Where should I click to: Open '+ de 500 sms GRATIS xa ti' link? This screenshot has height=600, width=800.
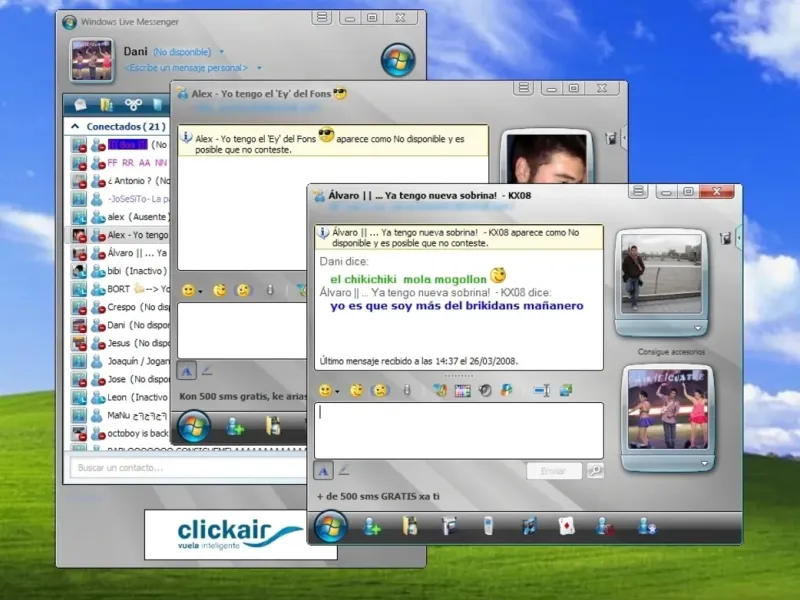[378, 496]
